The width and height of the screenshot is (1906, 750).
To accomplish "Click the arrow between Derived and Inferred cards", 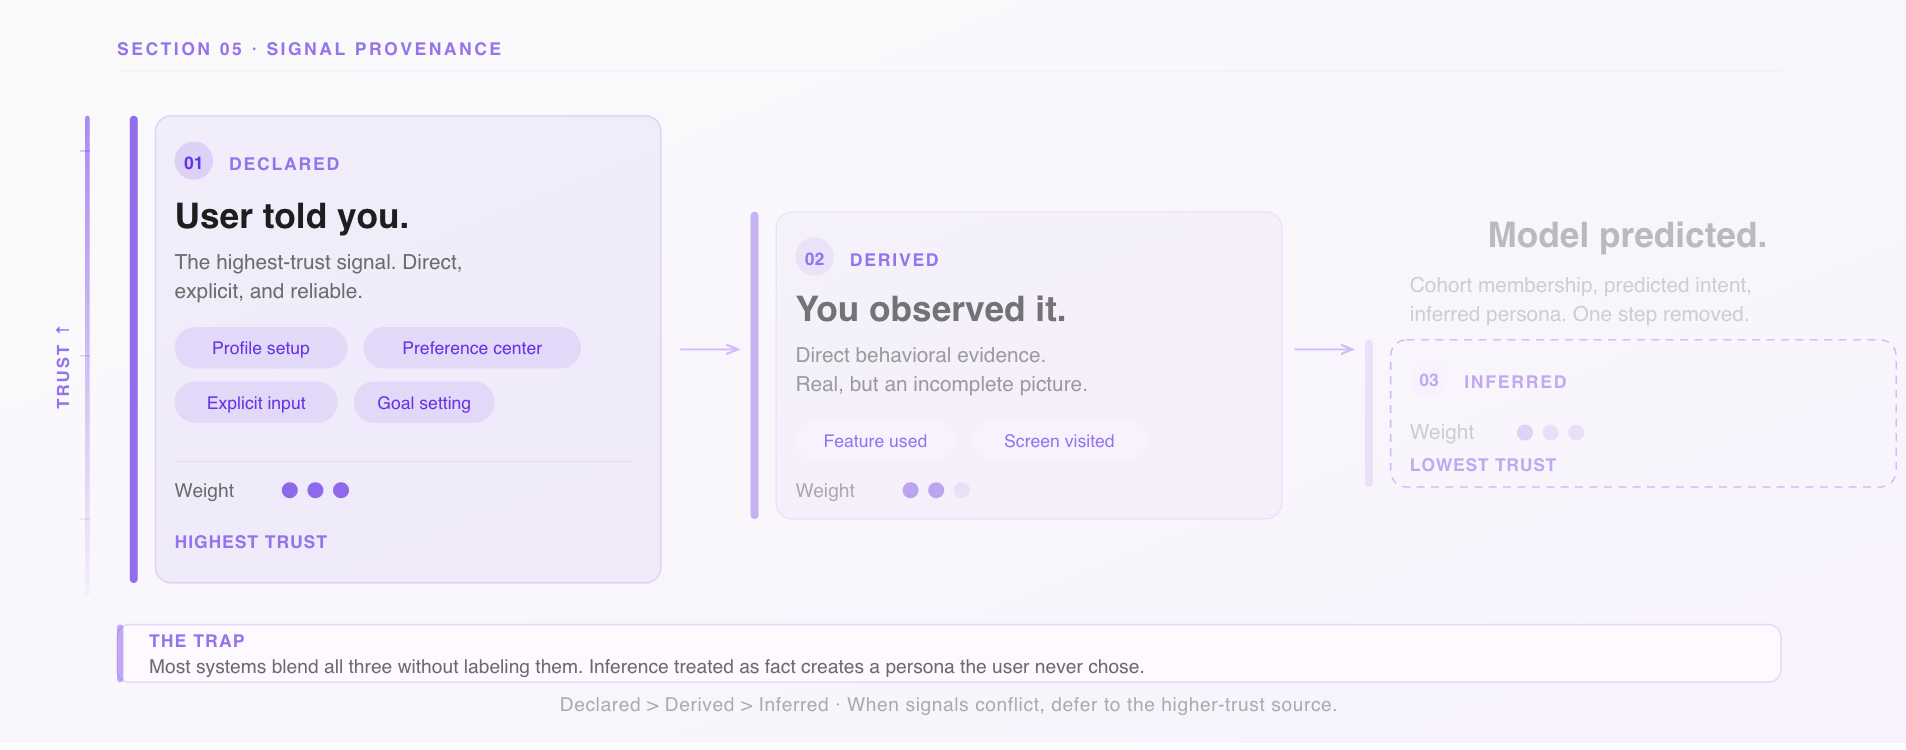I will point(1323,349).
